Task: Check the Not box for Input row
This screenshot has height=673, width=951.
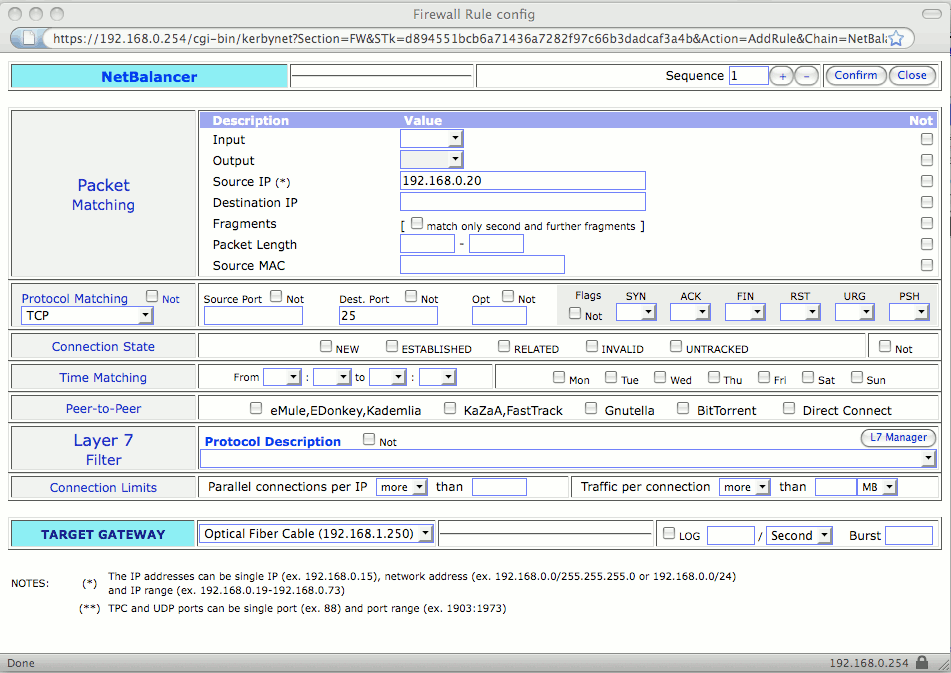Action: click(x=927, y=139)
